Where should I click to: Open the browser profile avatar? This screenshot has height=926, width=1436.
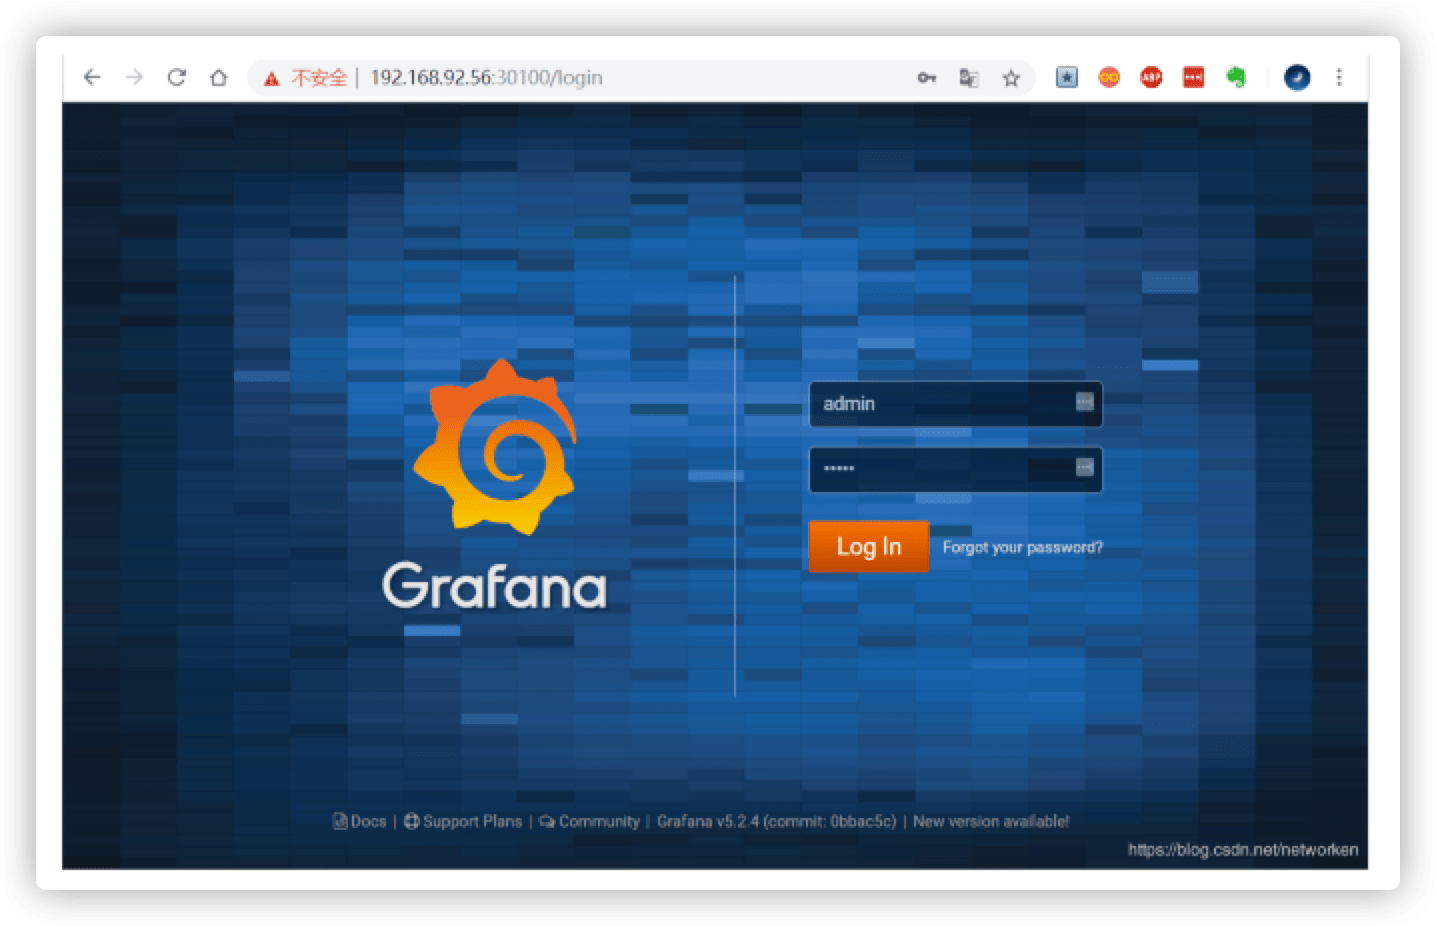click(x=1297, y=77)
